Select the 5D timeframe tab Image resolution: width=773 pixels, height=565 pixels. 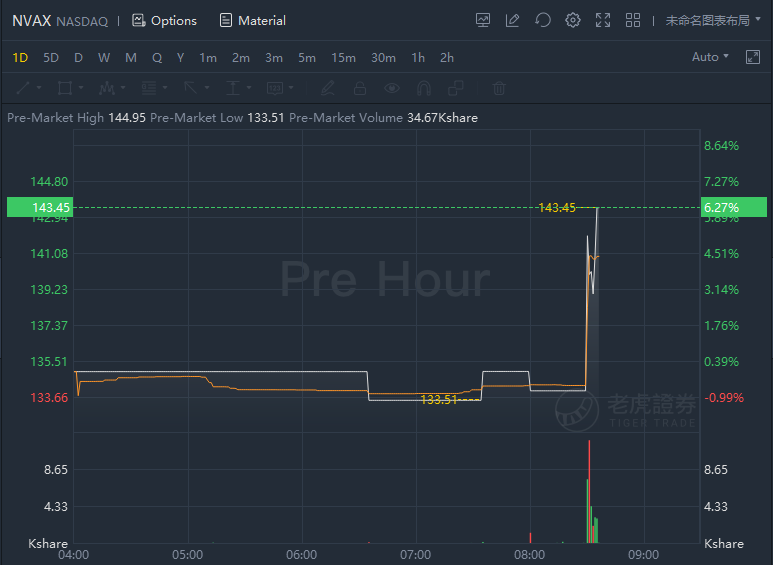point(51,58)
